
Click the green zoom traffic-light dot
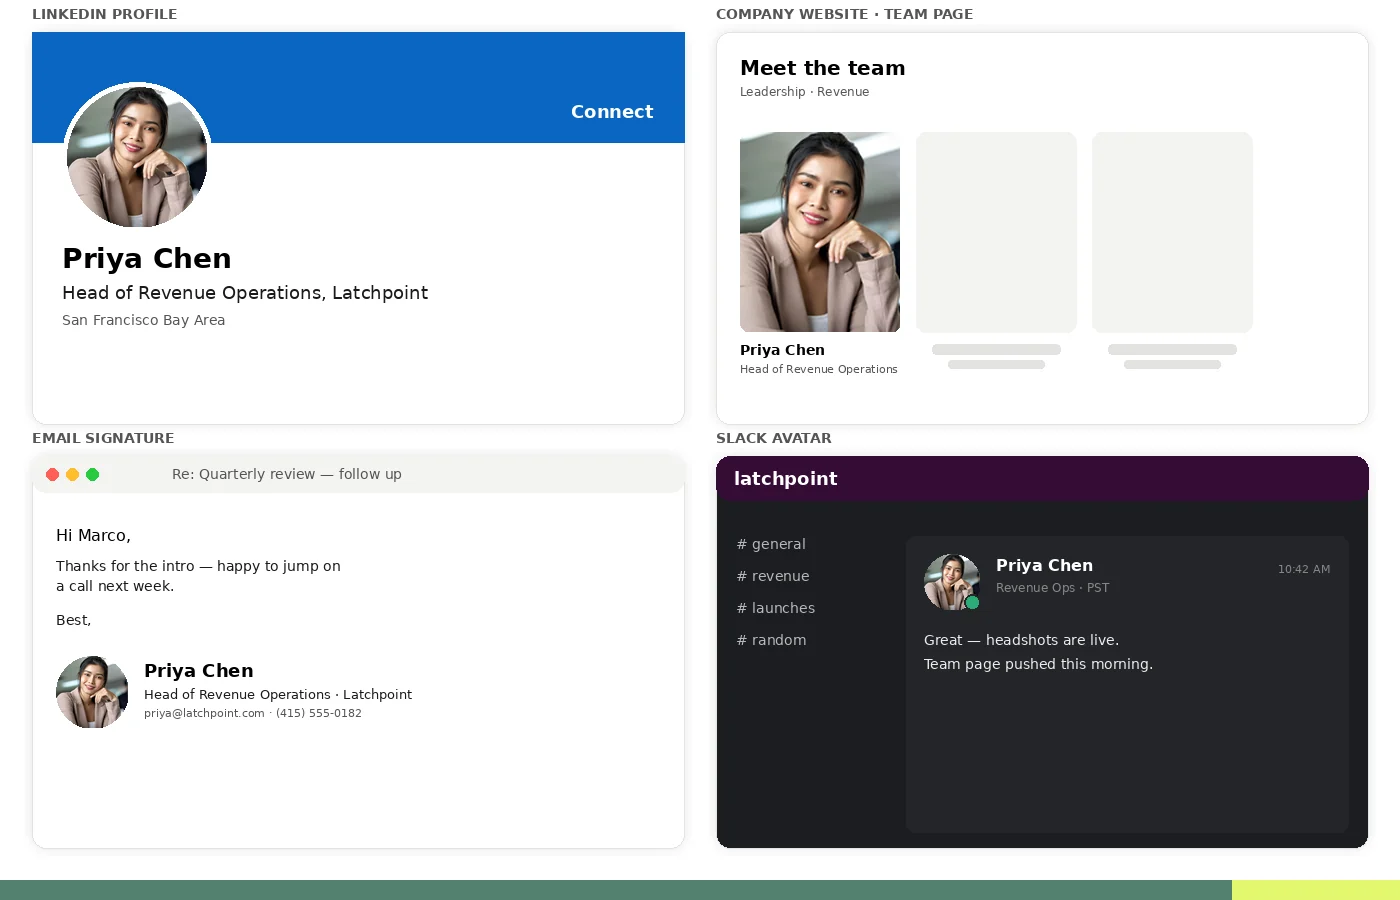tap(92, 474)
